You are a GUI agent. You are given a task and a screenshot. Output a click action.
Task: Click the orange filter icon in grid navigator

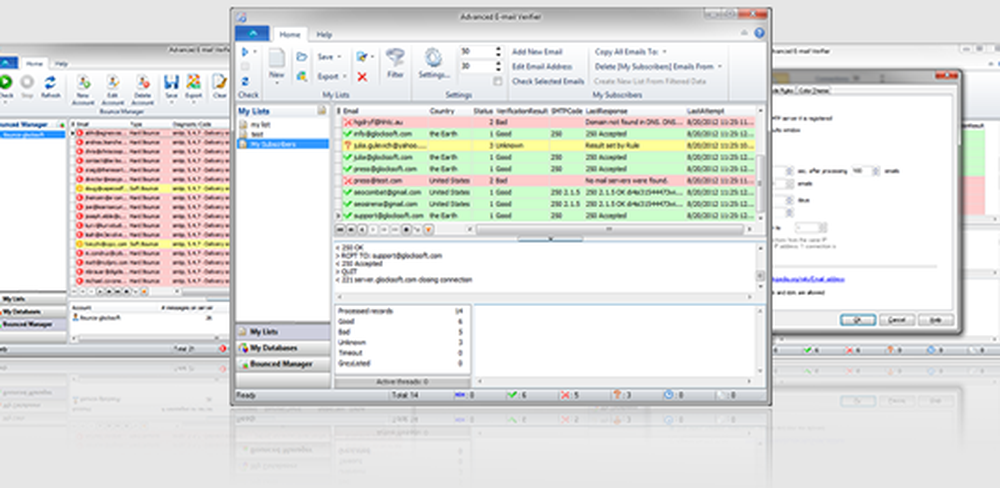click(x=427, y=228)
